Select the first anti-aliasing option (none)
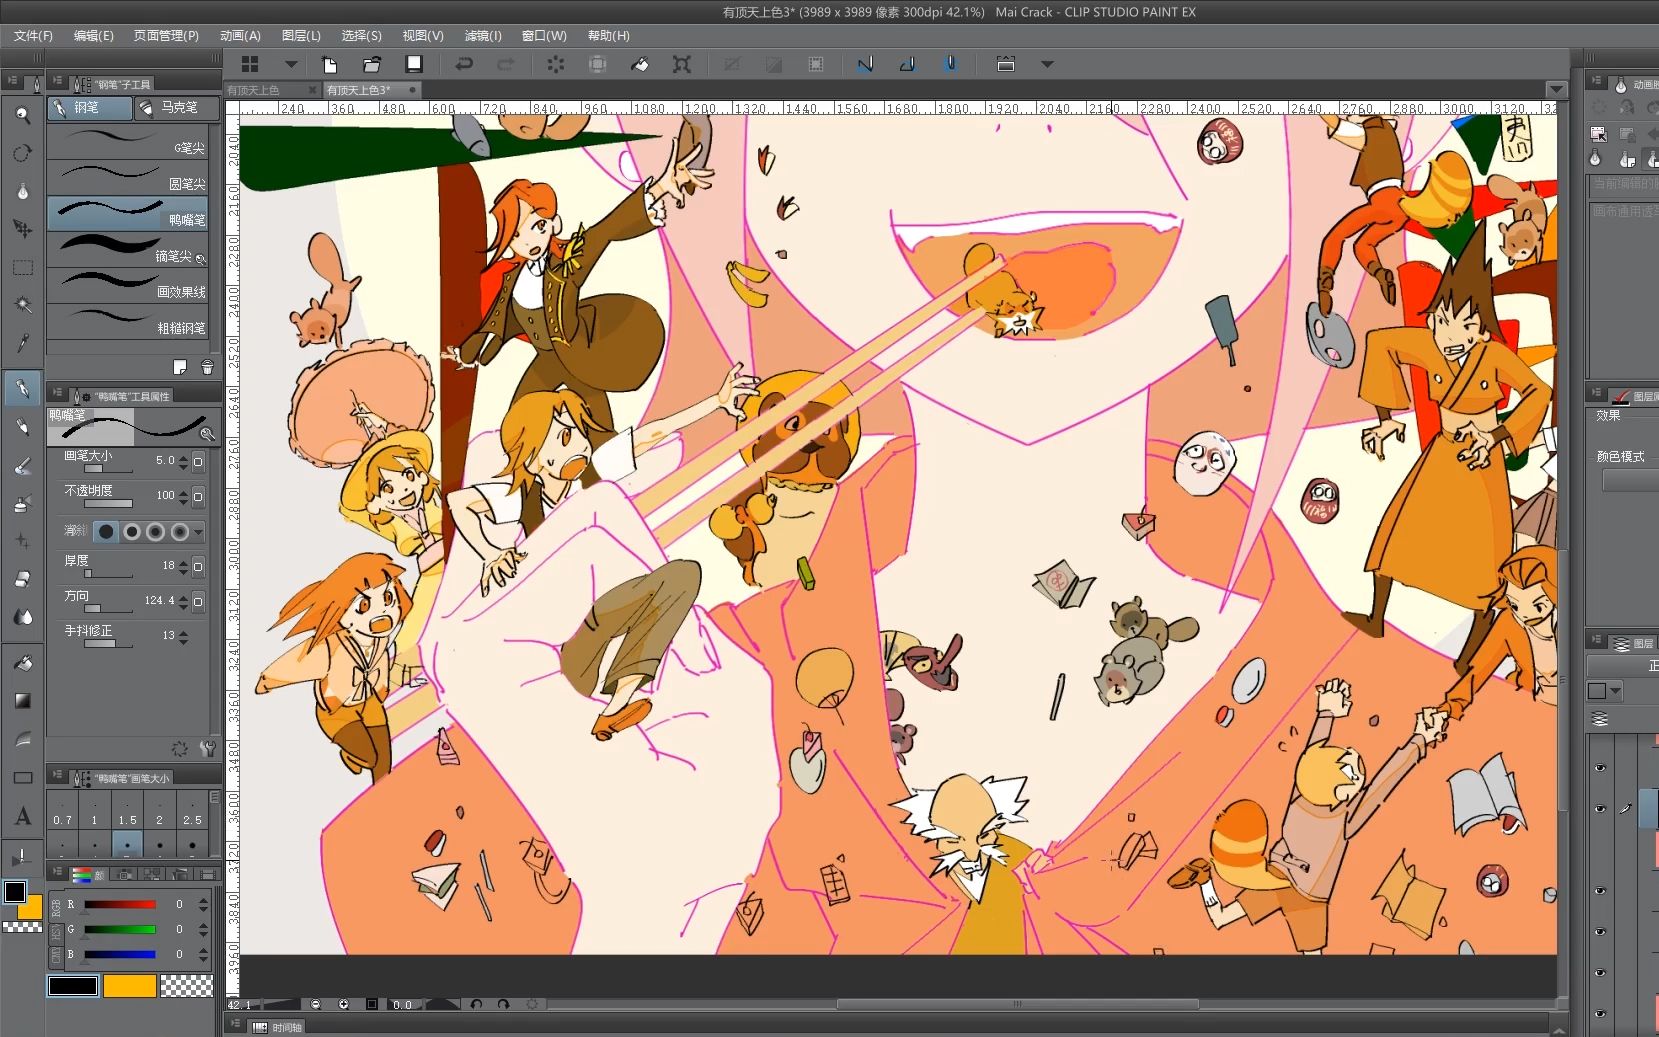This screenshot has width=1659, height=1037. 106,532
